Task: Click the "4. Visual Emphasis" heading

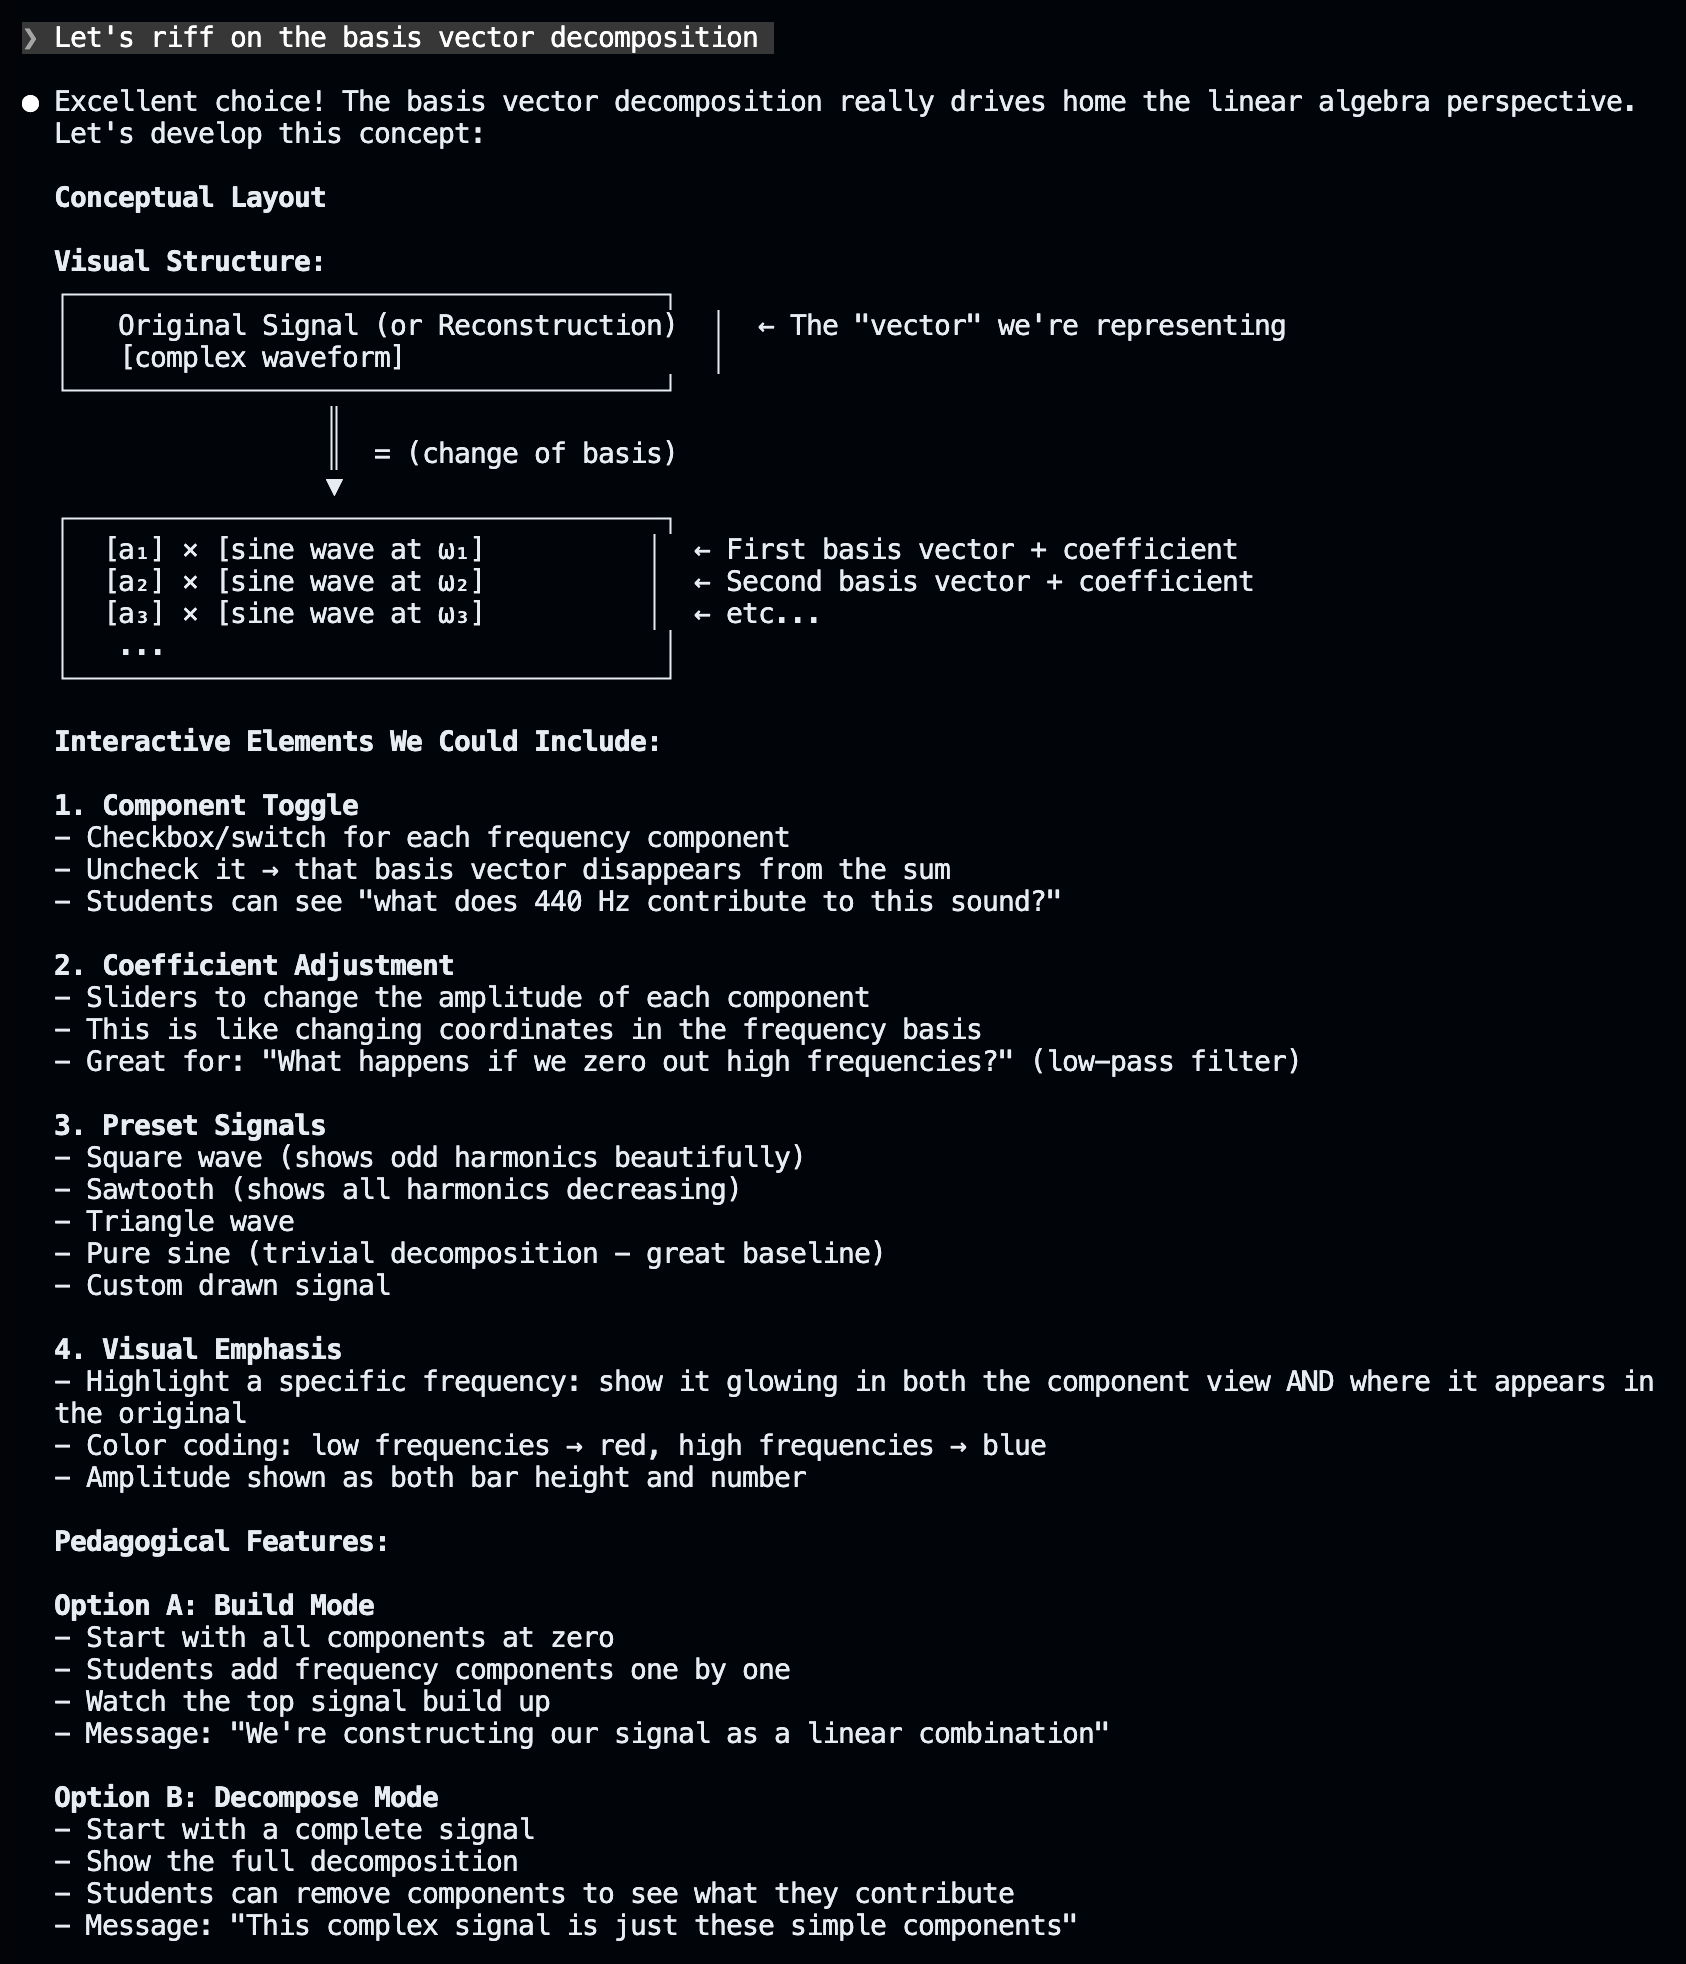Action: click(x=198, y=1350)
